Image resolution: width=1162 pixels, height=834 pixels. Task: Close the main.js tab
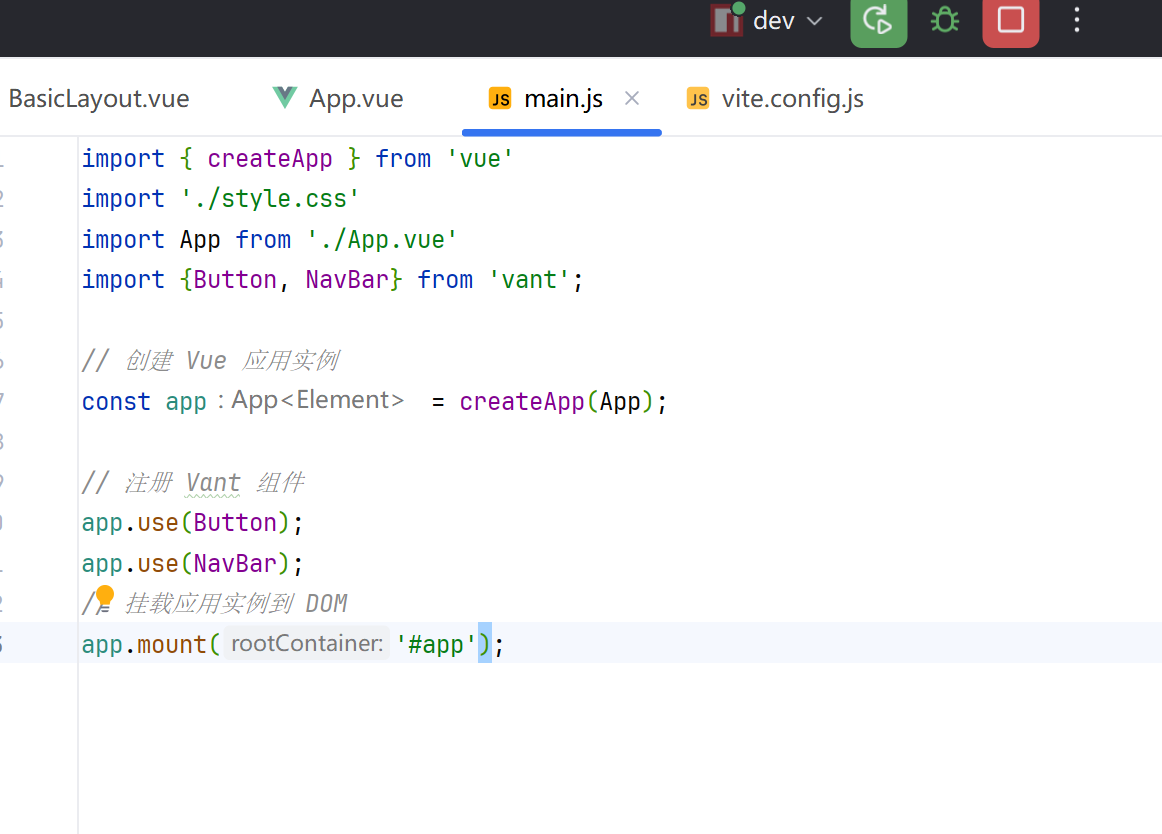coord(632,98)
